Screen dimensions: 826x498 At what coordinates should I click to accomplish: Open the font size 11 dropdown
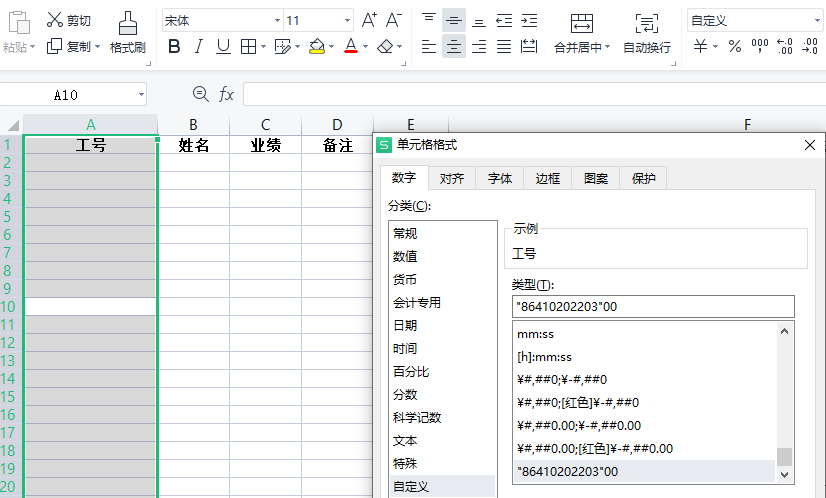click(x=347, y=21)
